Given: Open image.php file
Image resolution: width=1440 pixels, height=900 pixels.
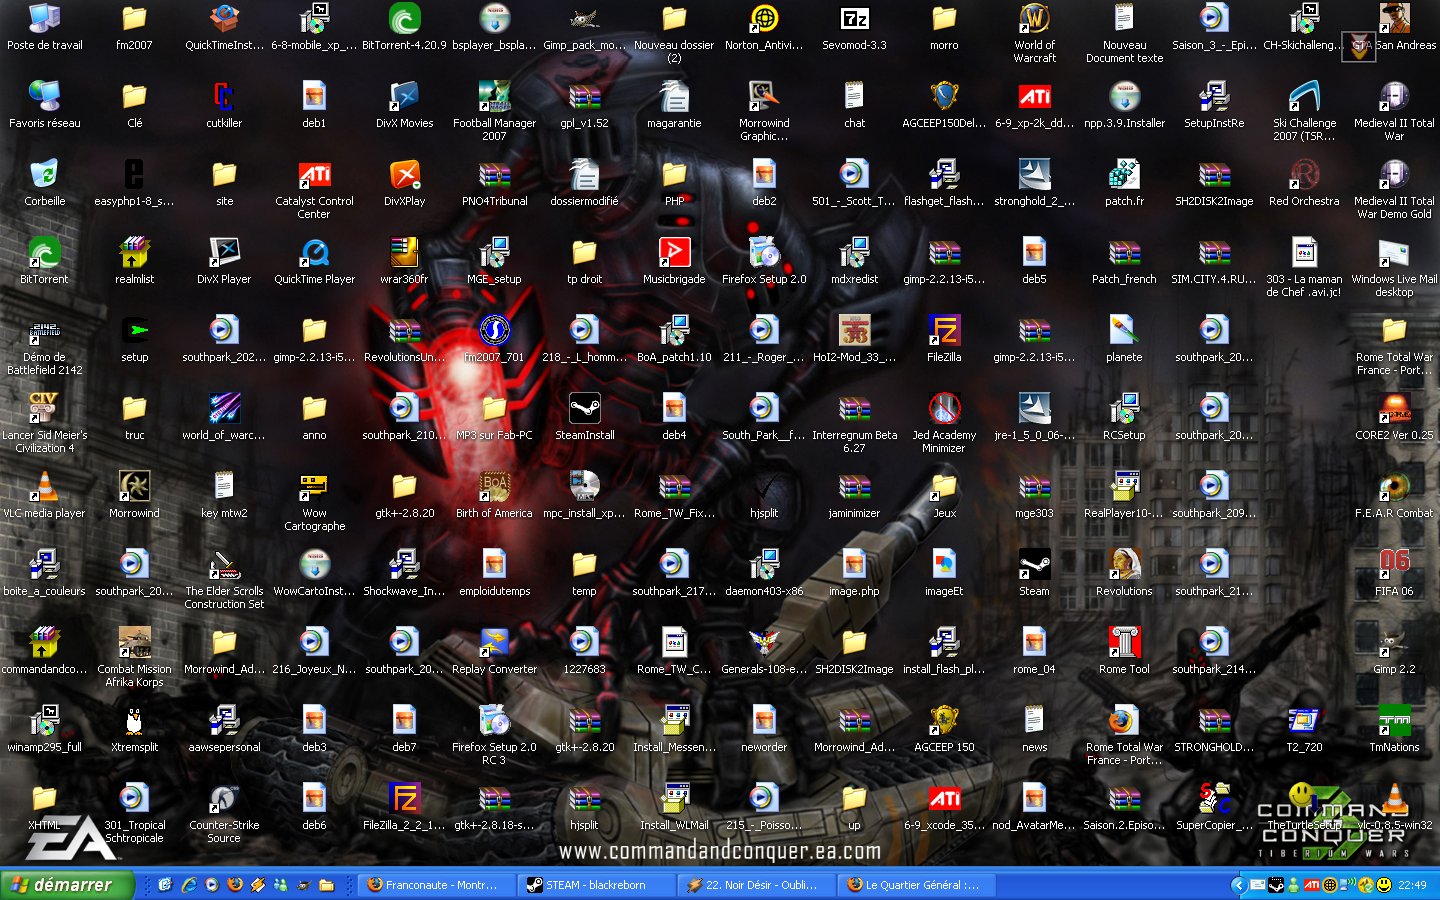Looking at the screenshot, I should [x=855, y=573].
